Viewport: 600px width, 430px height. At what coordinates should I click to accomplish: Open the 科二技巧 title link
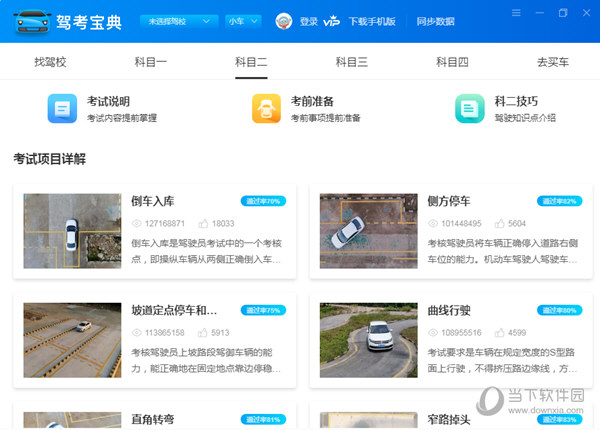[516, 101]
